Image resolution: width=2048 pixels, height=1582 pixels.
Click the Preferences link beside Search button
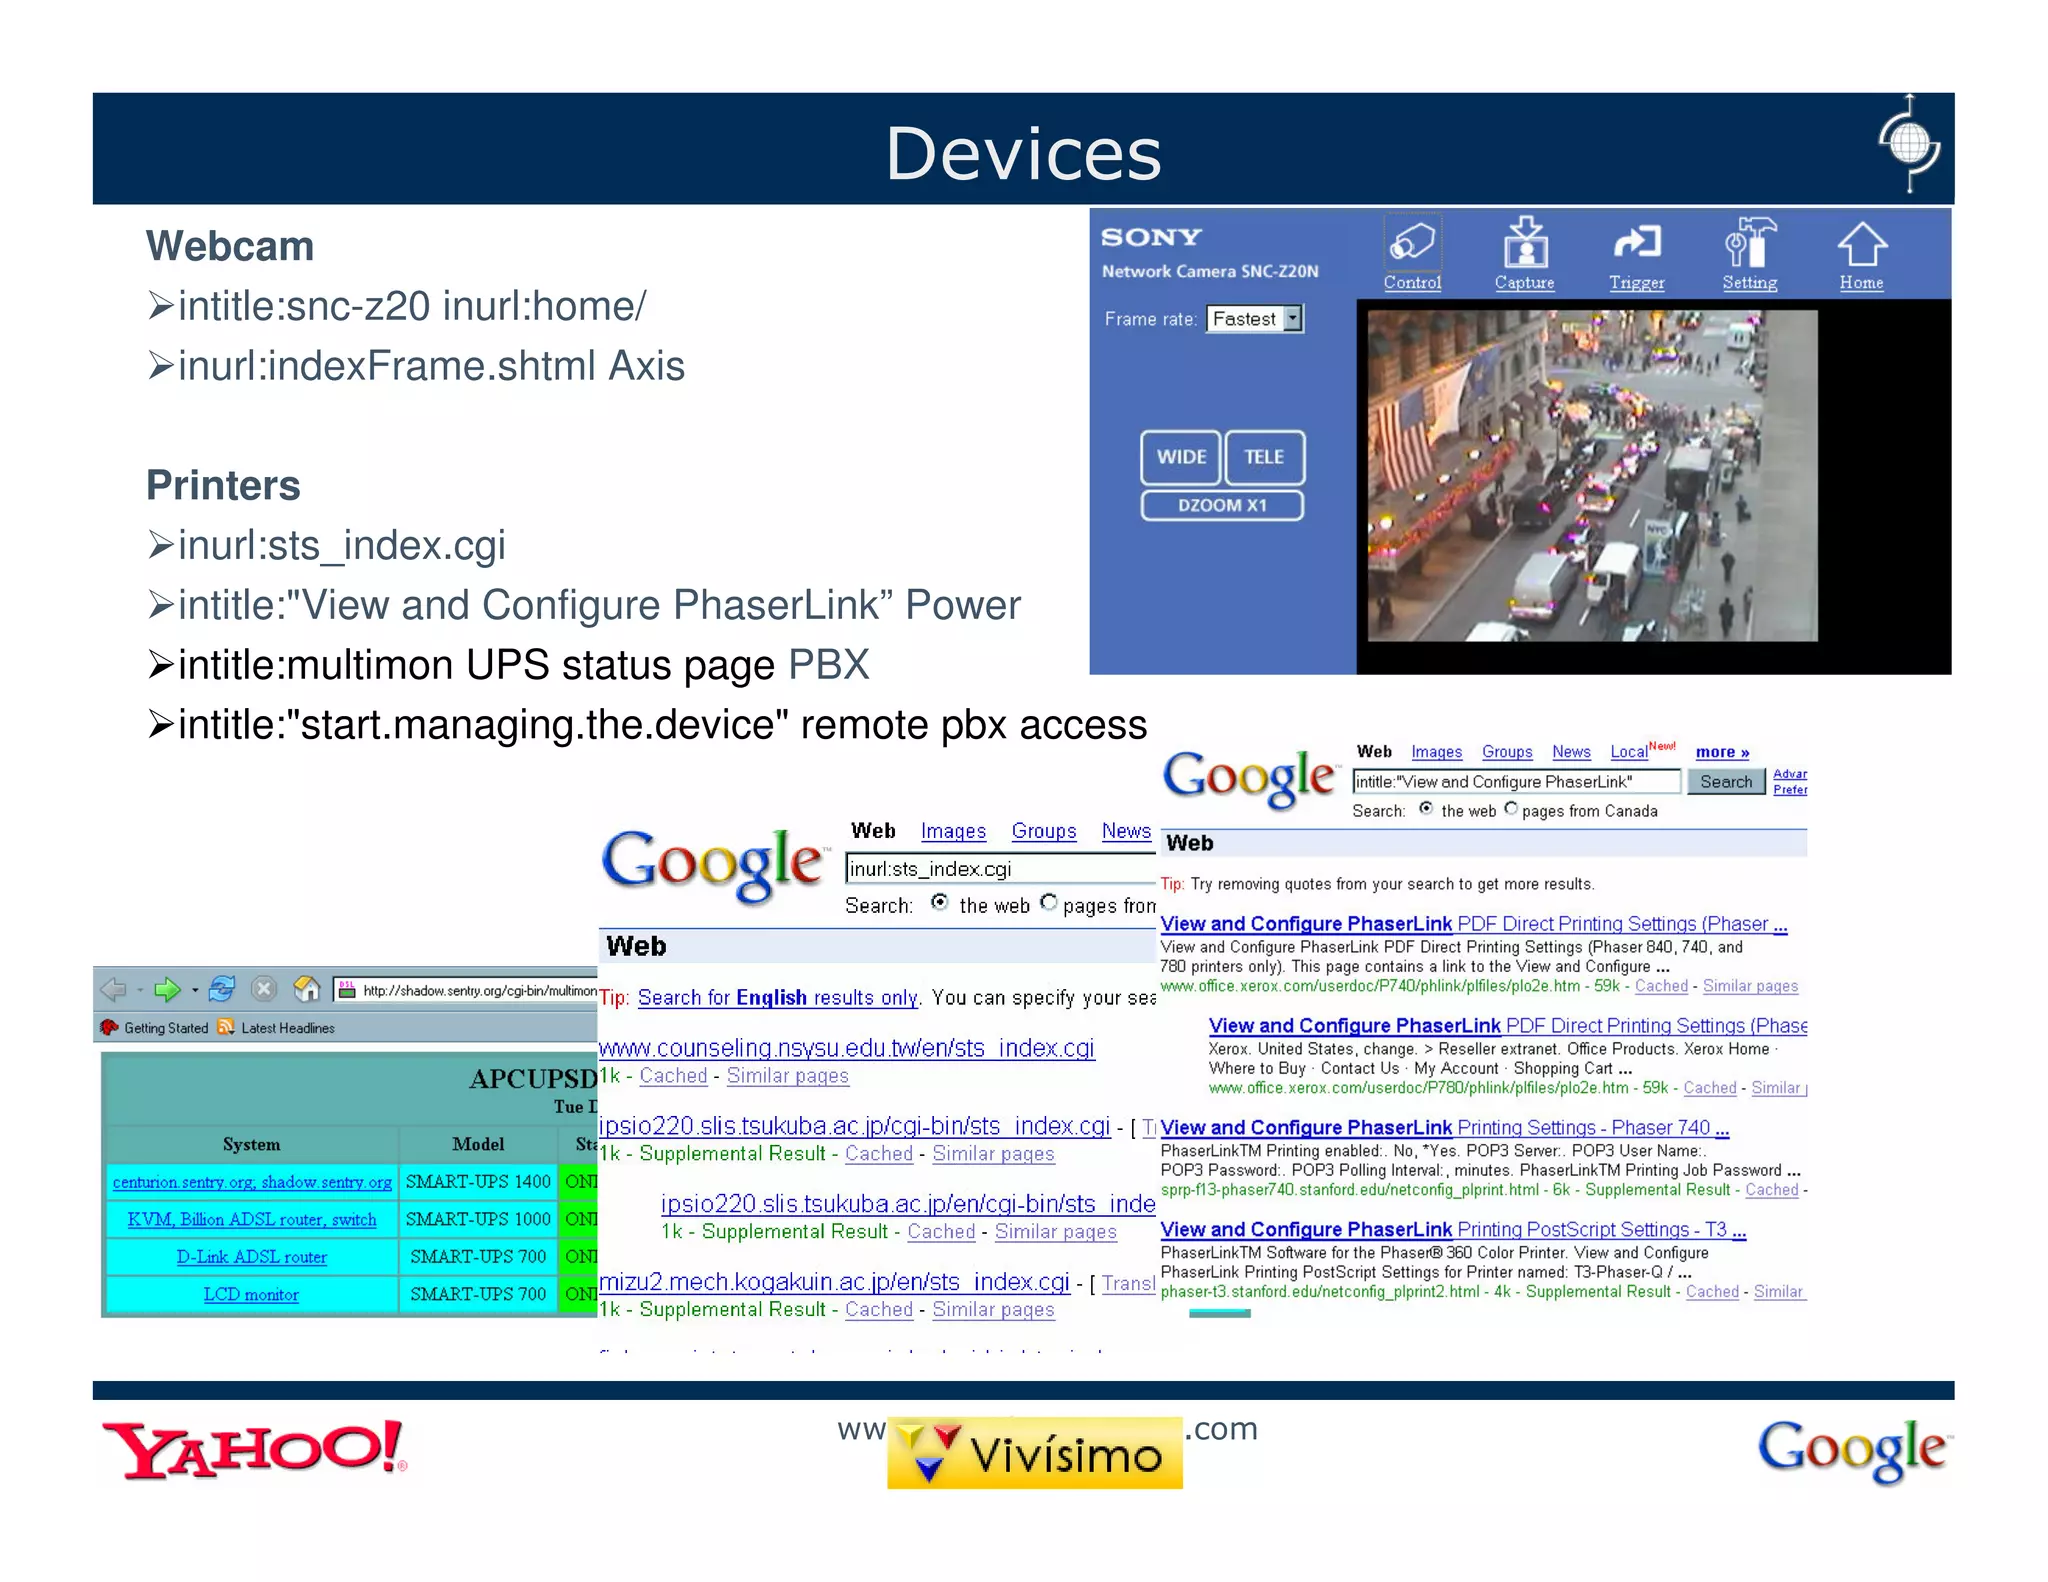click(x=1790, y=790)
